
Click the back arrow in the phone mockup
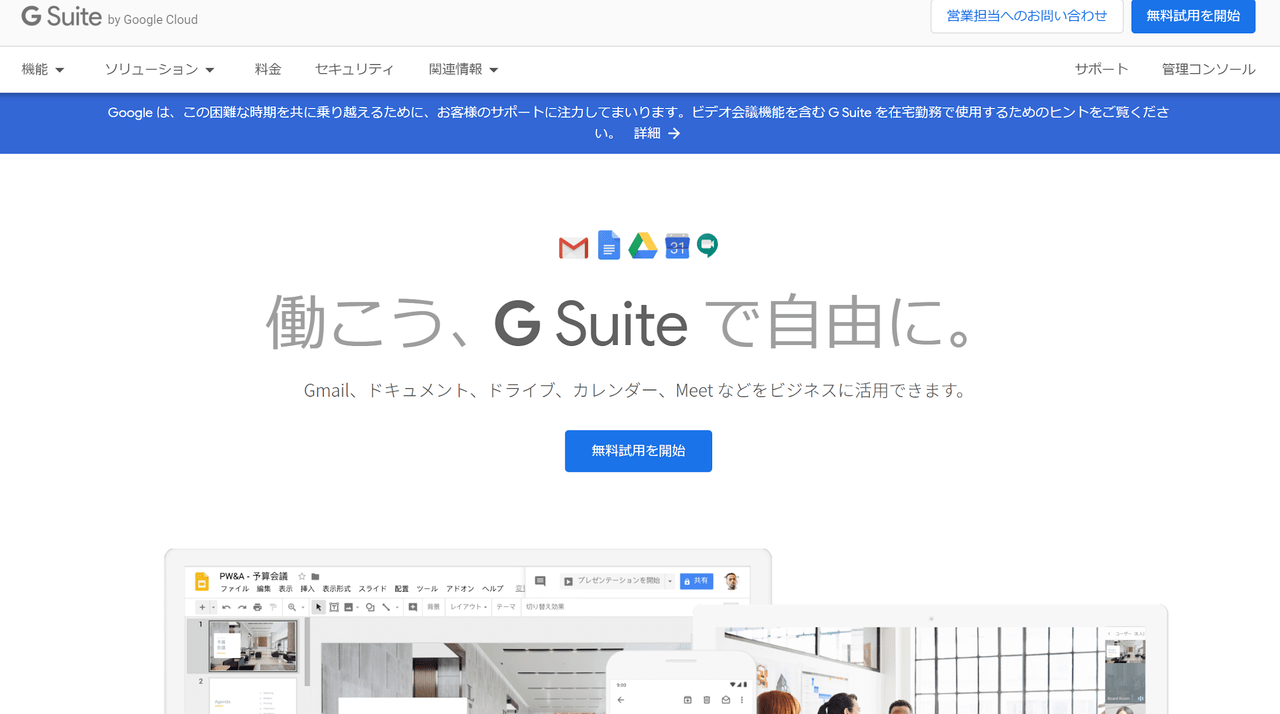pos(621,700)
